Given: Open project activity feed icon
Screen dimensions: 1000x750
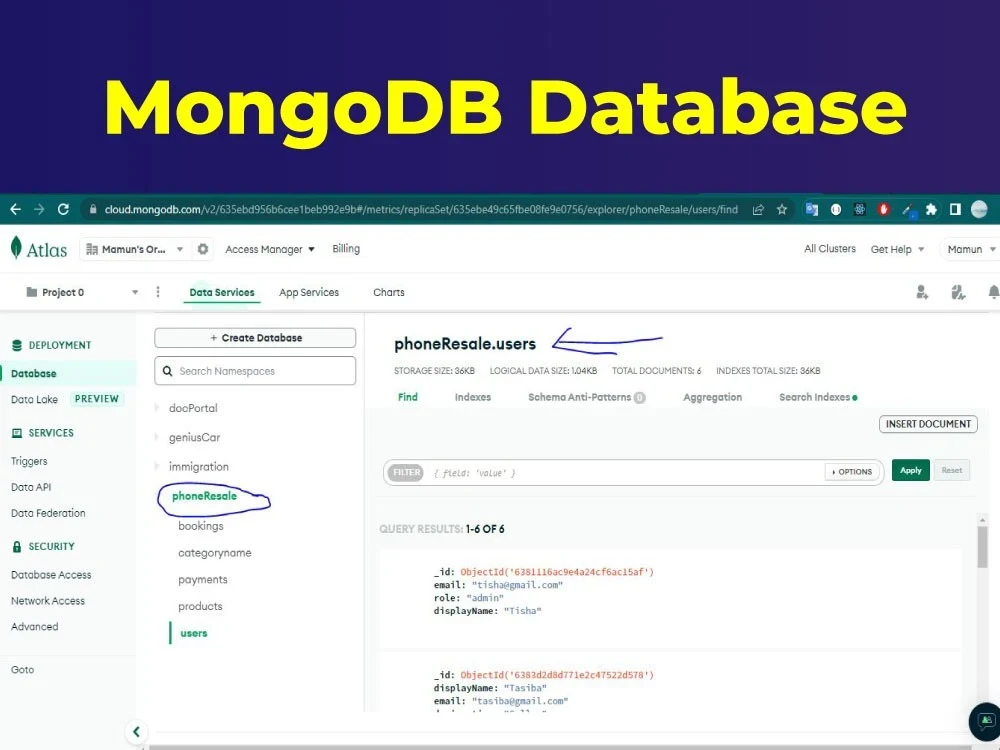Looking at the screenshot, I should 958,292.
